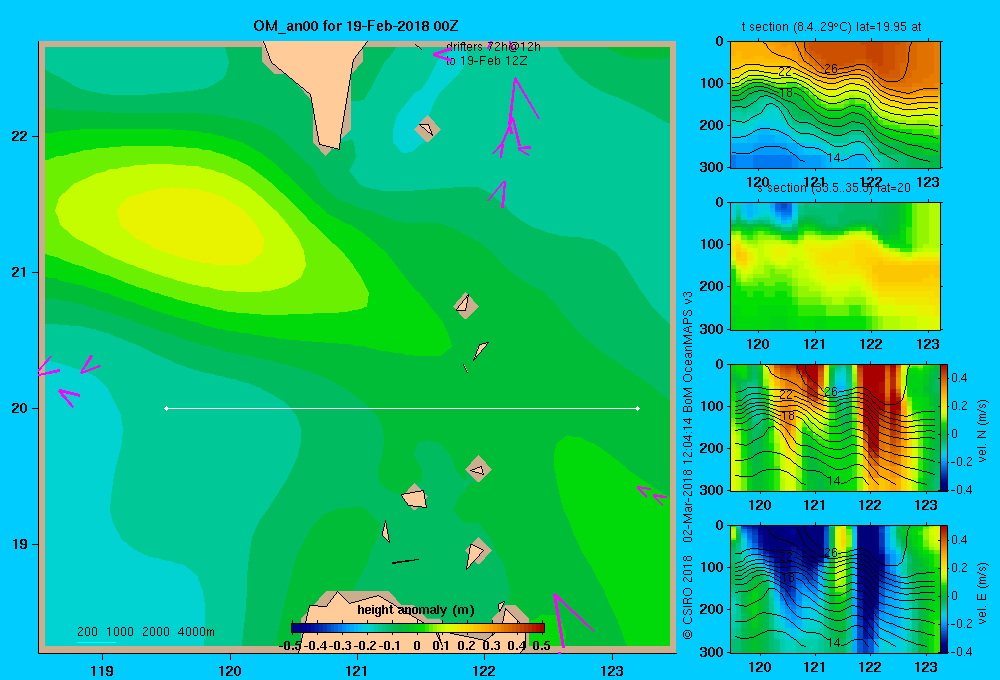
Task: Click longitude label "119" under main map
Action: point(102,670)
